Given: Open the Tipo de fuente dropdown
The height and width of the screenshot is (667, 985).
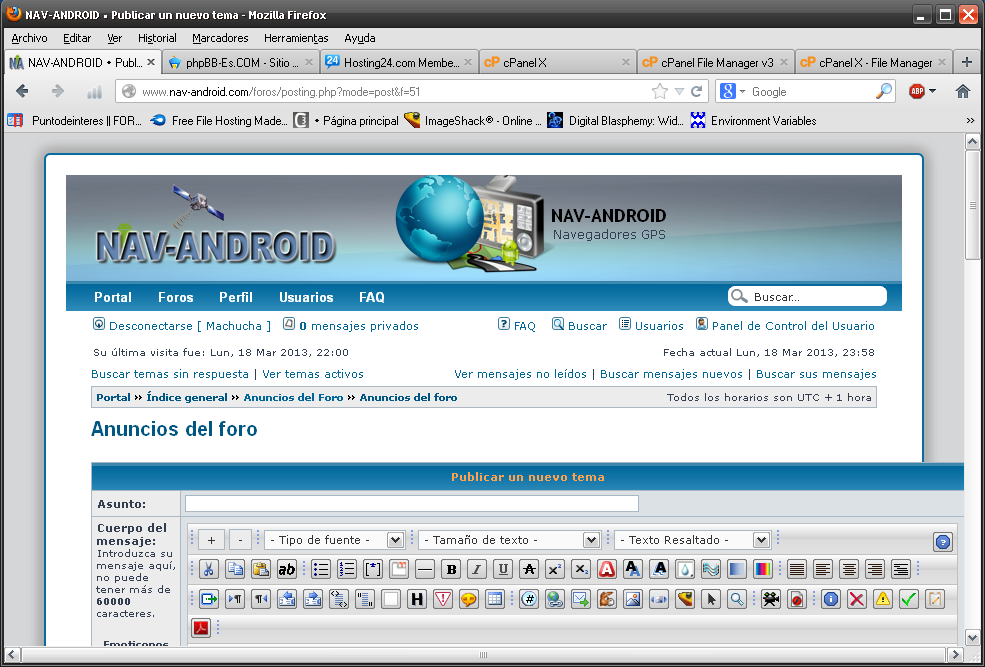Looking at the screenshot, I should click(x=334, y=540).
